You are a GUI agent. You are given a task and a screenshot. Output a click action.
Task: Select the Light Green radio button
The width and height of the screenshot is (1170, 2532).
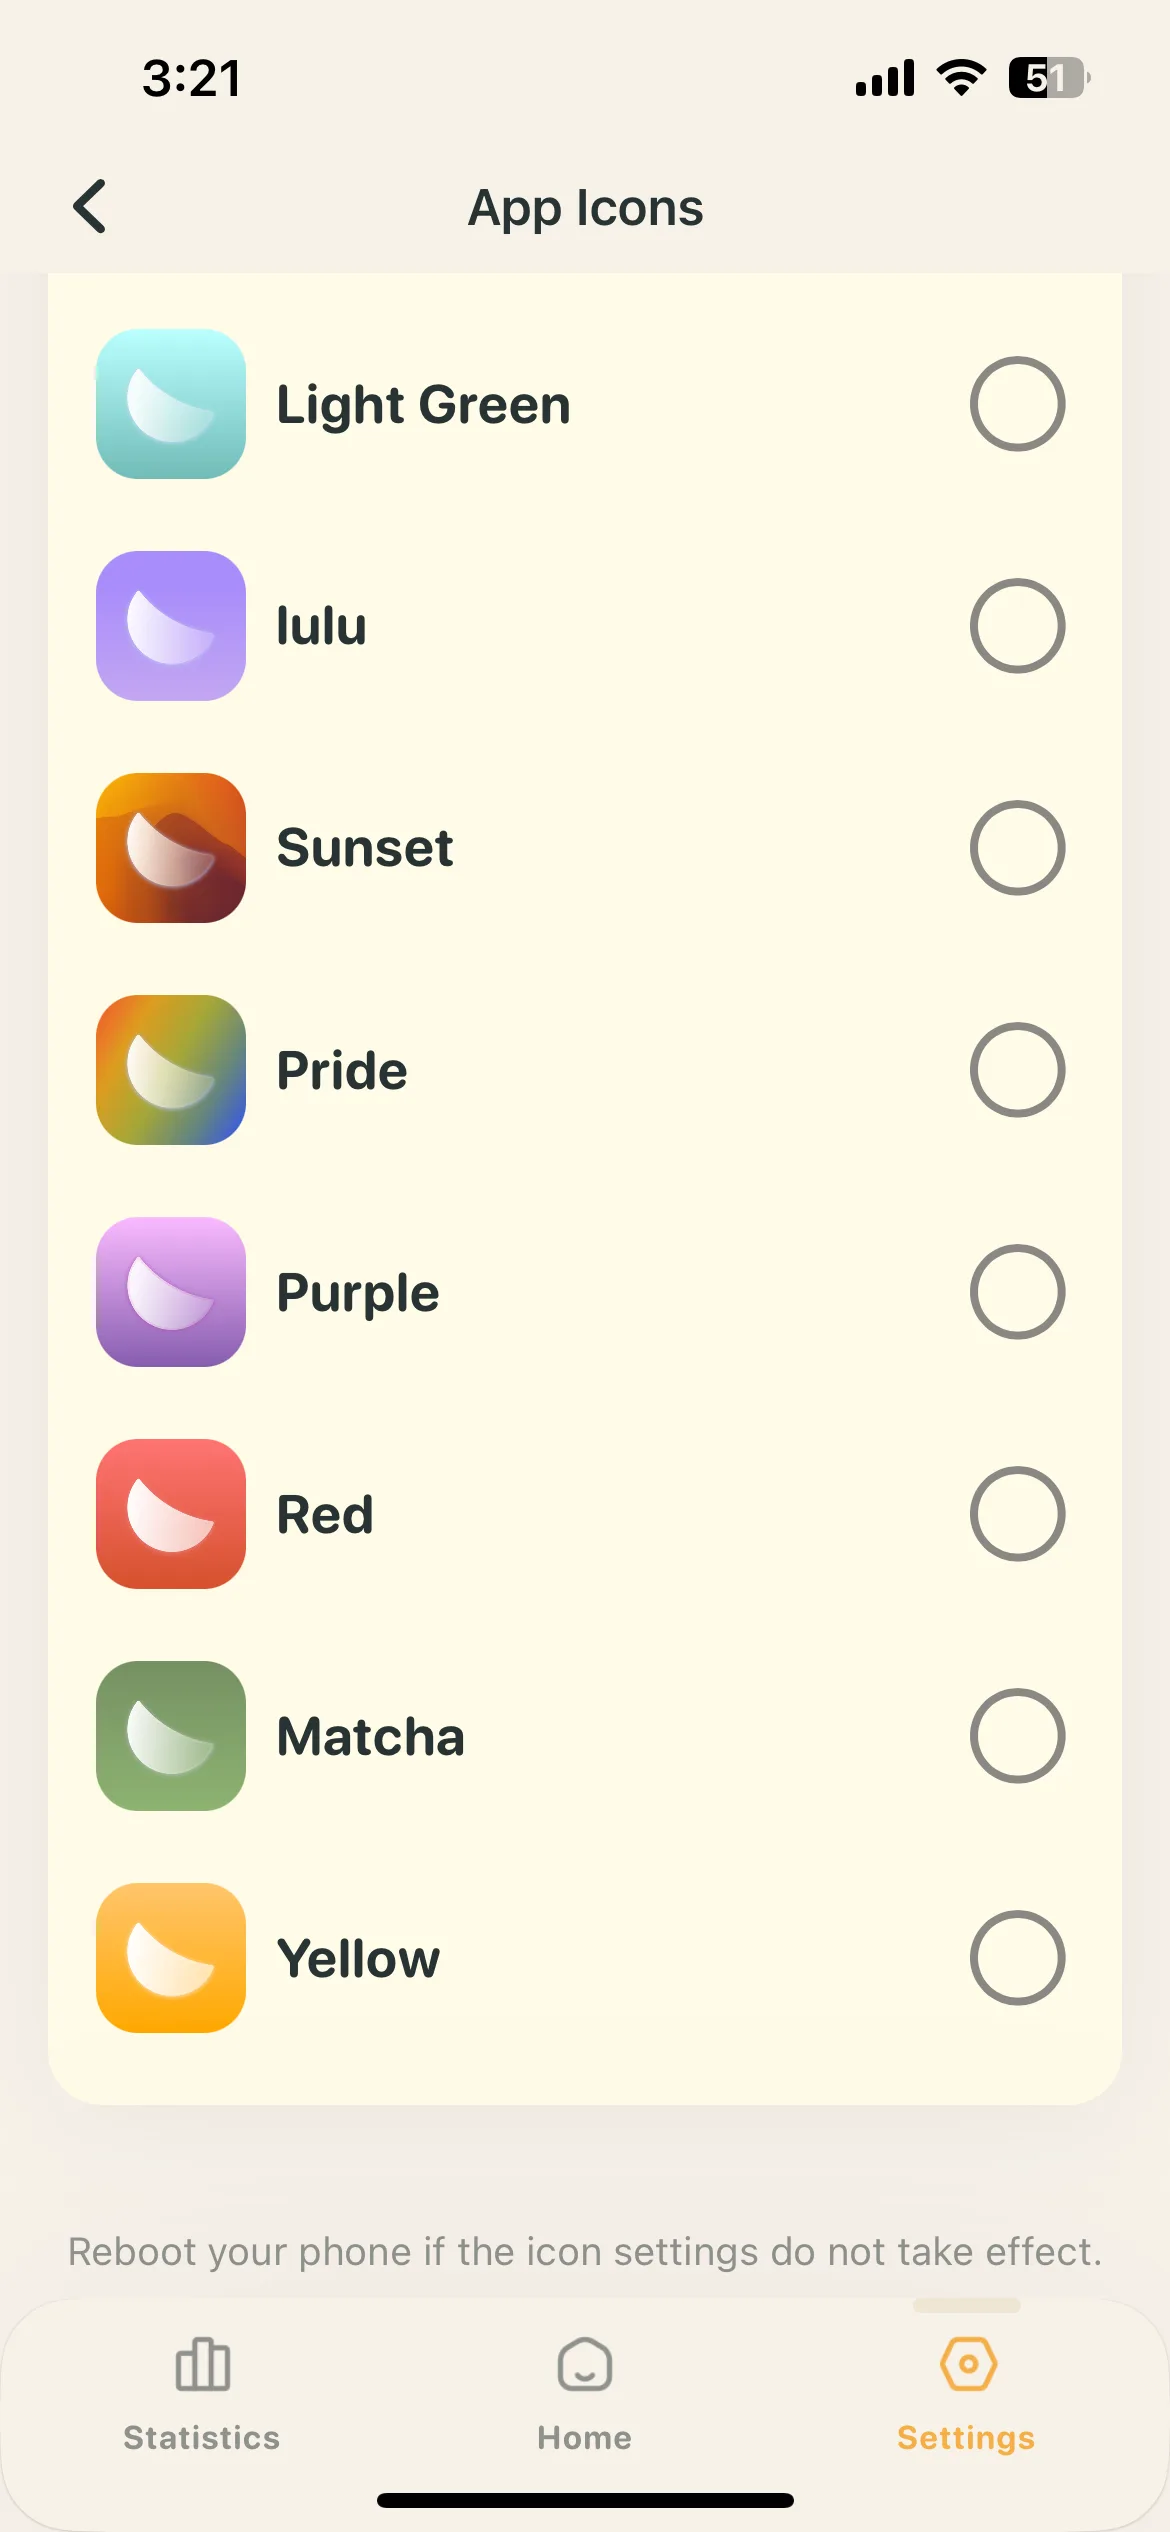(x=1017, y=404)
